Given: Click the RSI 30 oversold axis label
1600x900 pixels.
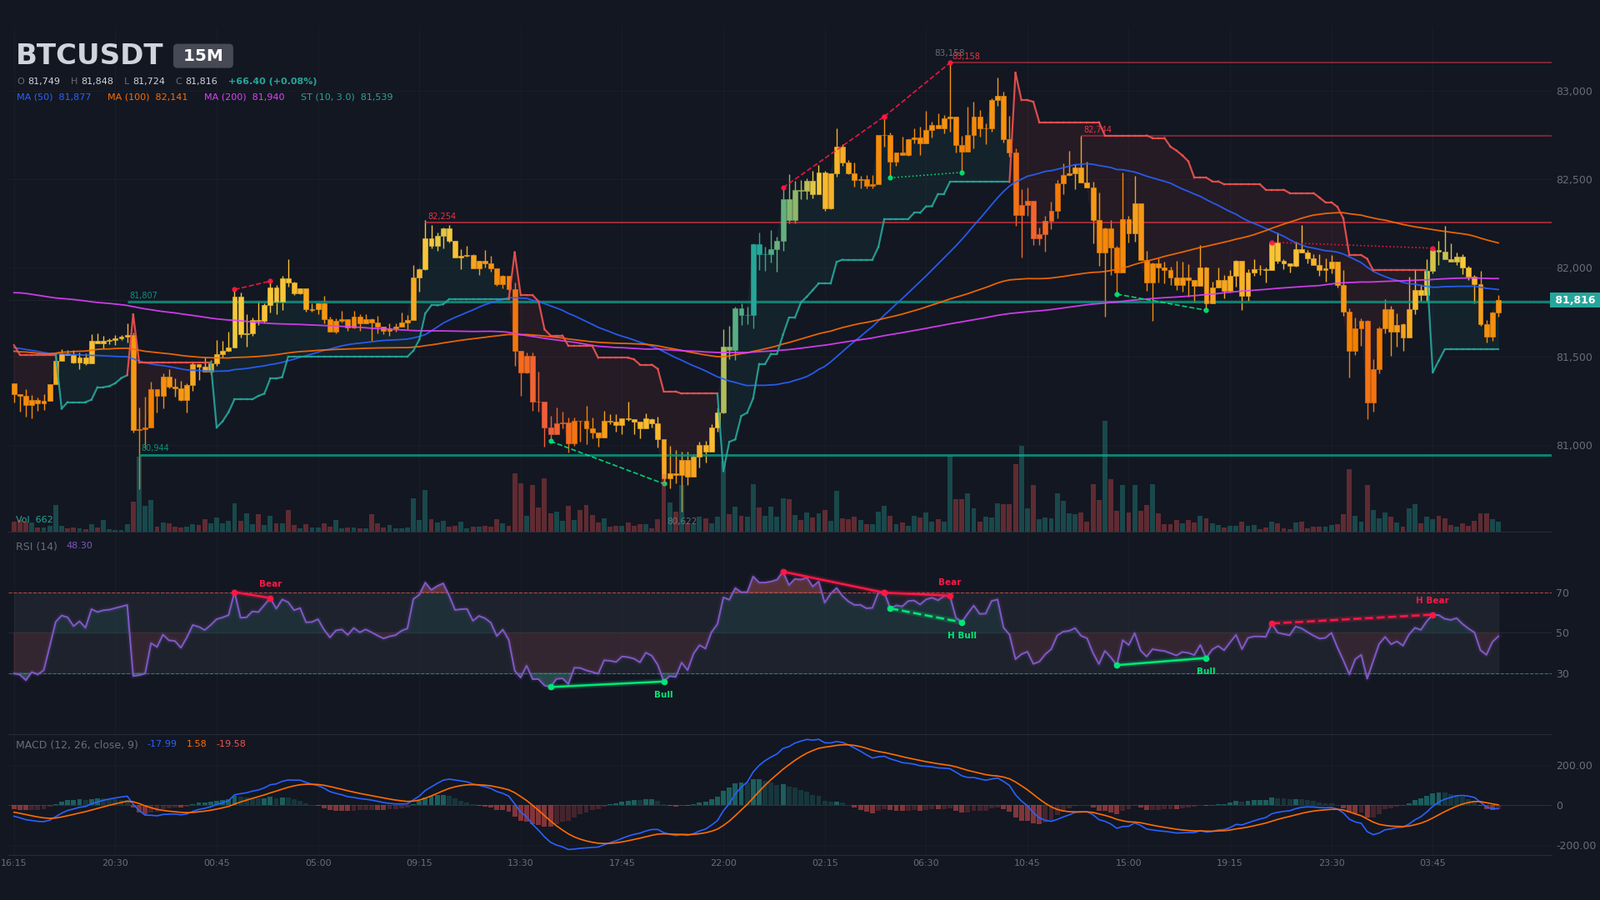Looking at the screenshot, I should tap(1563, 674).
